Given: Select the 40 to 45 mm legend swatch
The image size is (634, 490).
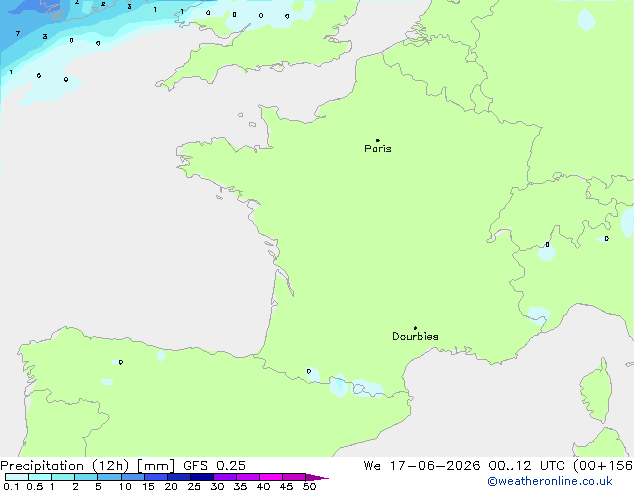Looking at the screenshot, I should (x=271, y=477).
